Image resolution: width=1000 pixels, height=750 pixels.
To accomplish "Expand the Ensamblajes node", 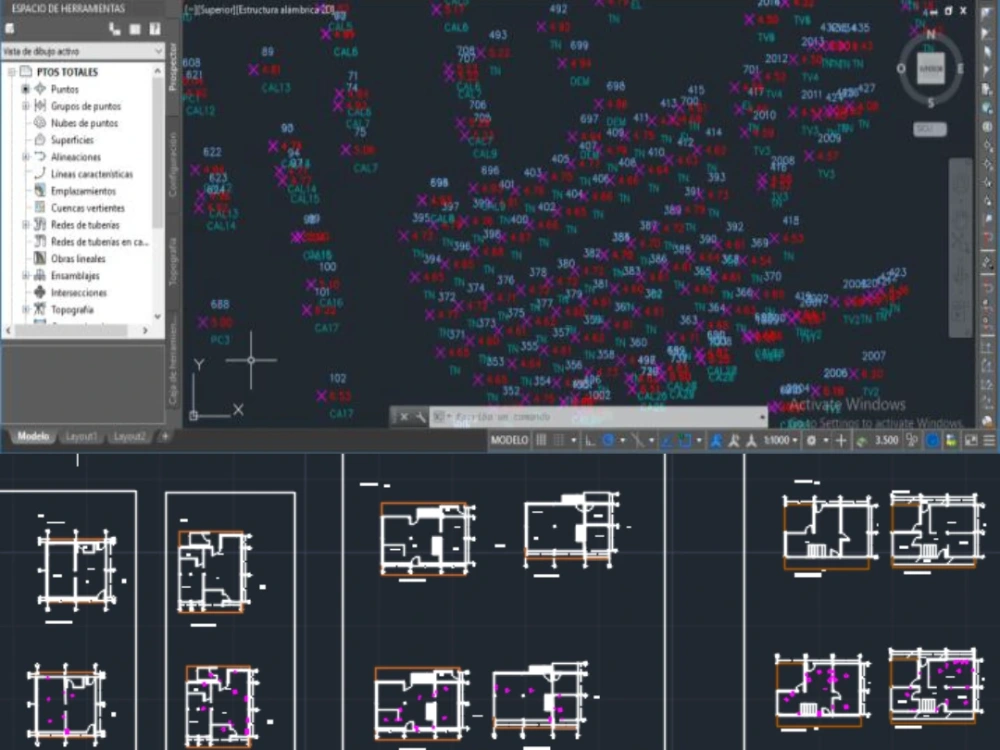I will (26, 276).
